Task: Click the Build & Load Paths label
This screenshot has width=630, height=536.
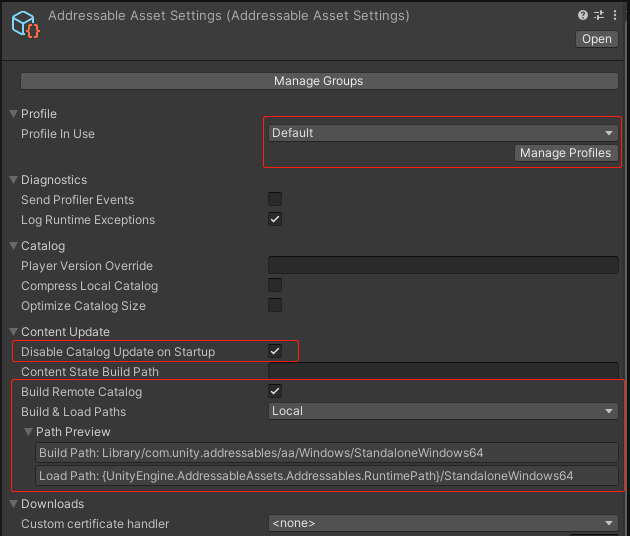Action: pyautogui.click(x=74, y=412)
